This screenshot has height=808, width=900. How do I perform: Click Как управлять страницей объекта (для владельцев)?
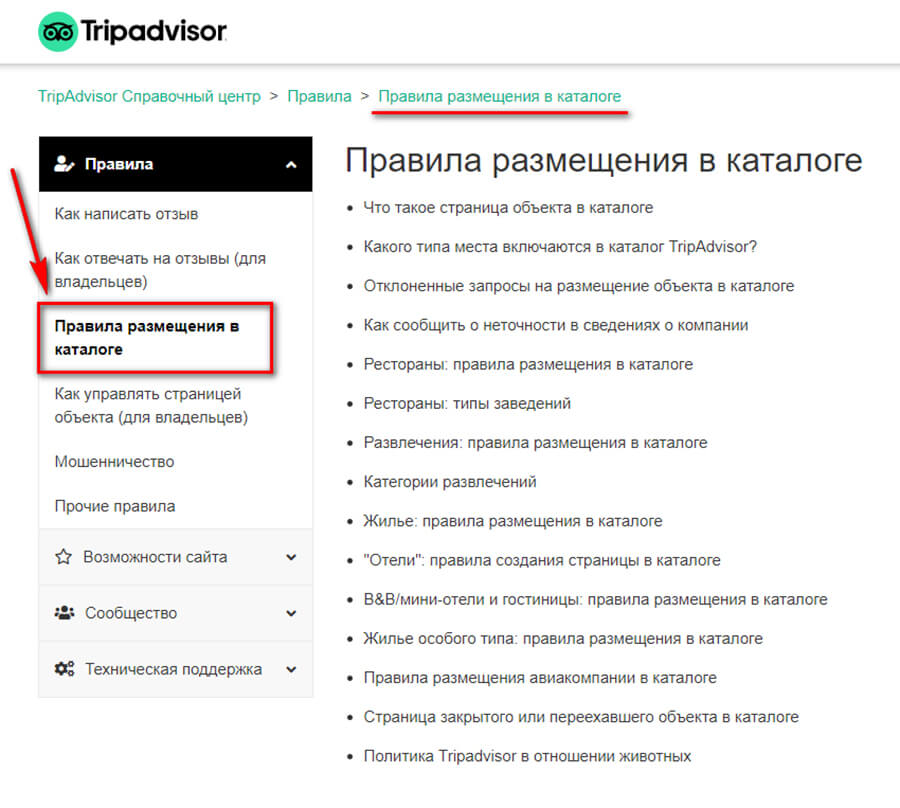click(148, 405)
